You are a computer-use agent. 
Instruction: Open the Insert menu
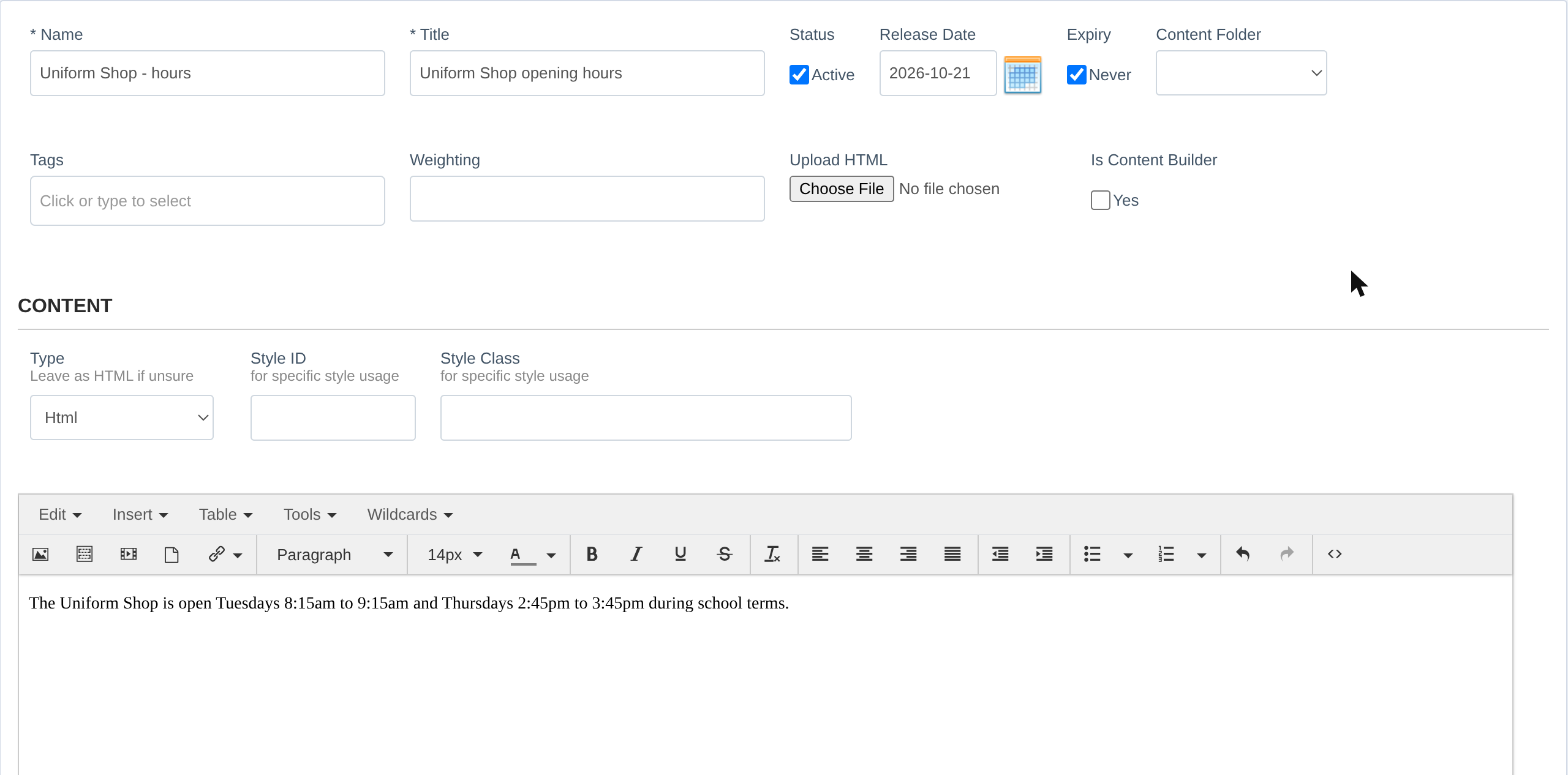(x=140, y=514)
